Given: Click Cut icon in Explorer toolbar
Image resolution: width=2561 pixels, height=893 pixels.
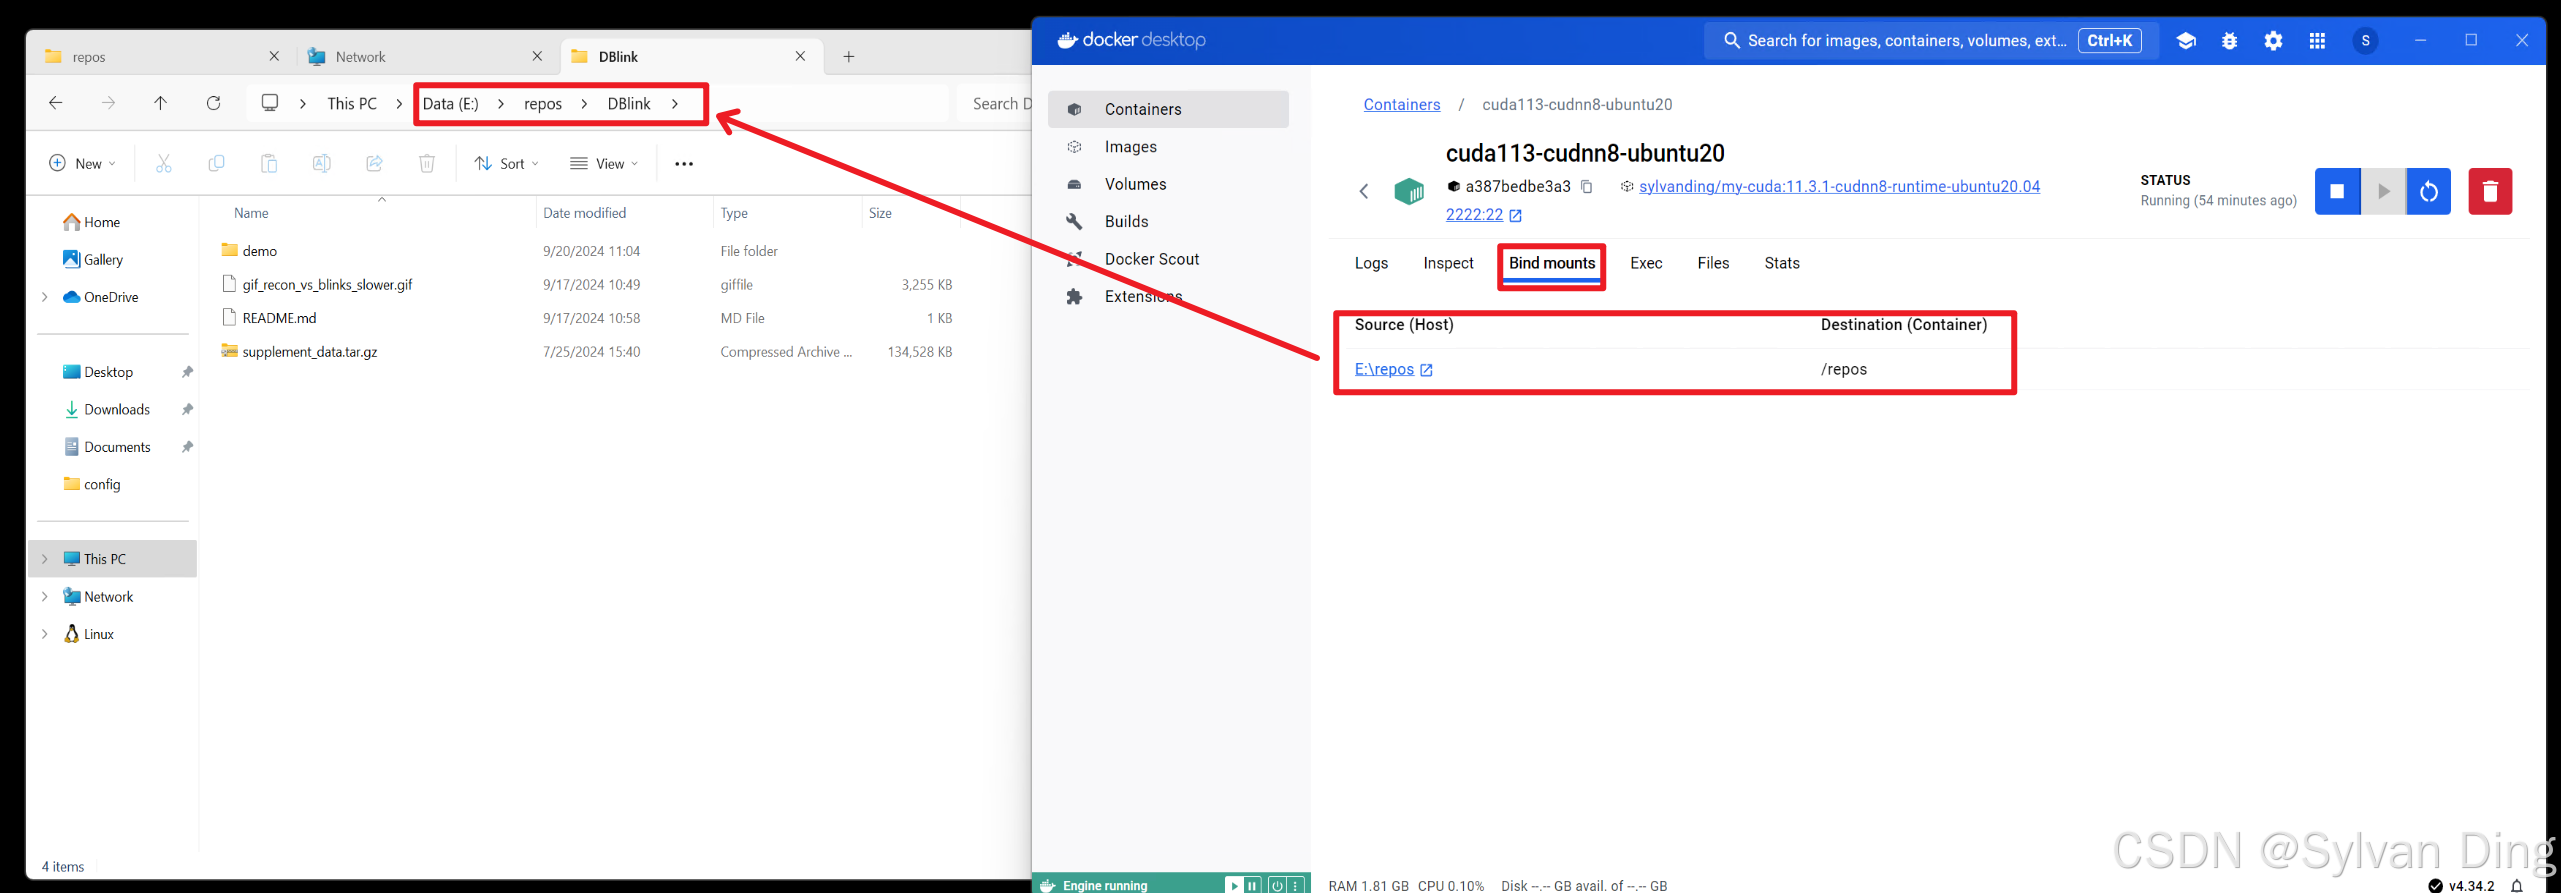Looking at the screenshot, I should coord(164,164).
